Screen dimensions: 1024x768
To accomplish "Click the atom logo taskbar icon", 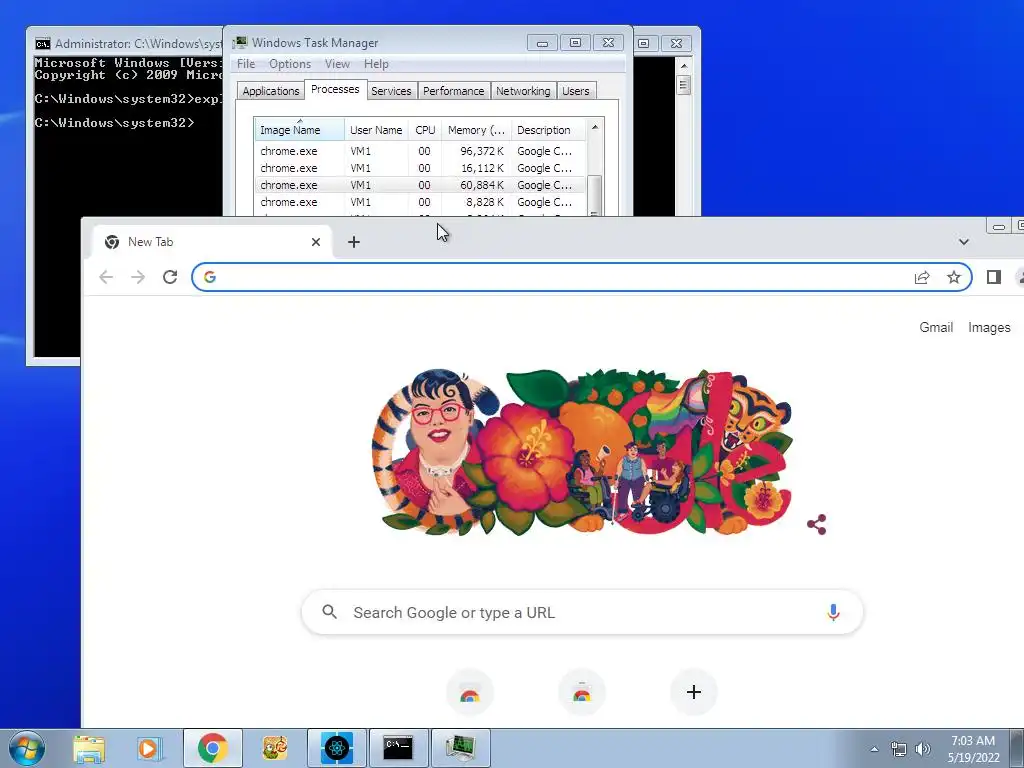I will [337, 748].
